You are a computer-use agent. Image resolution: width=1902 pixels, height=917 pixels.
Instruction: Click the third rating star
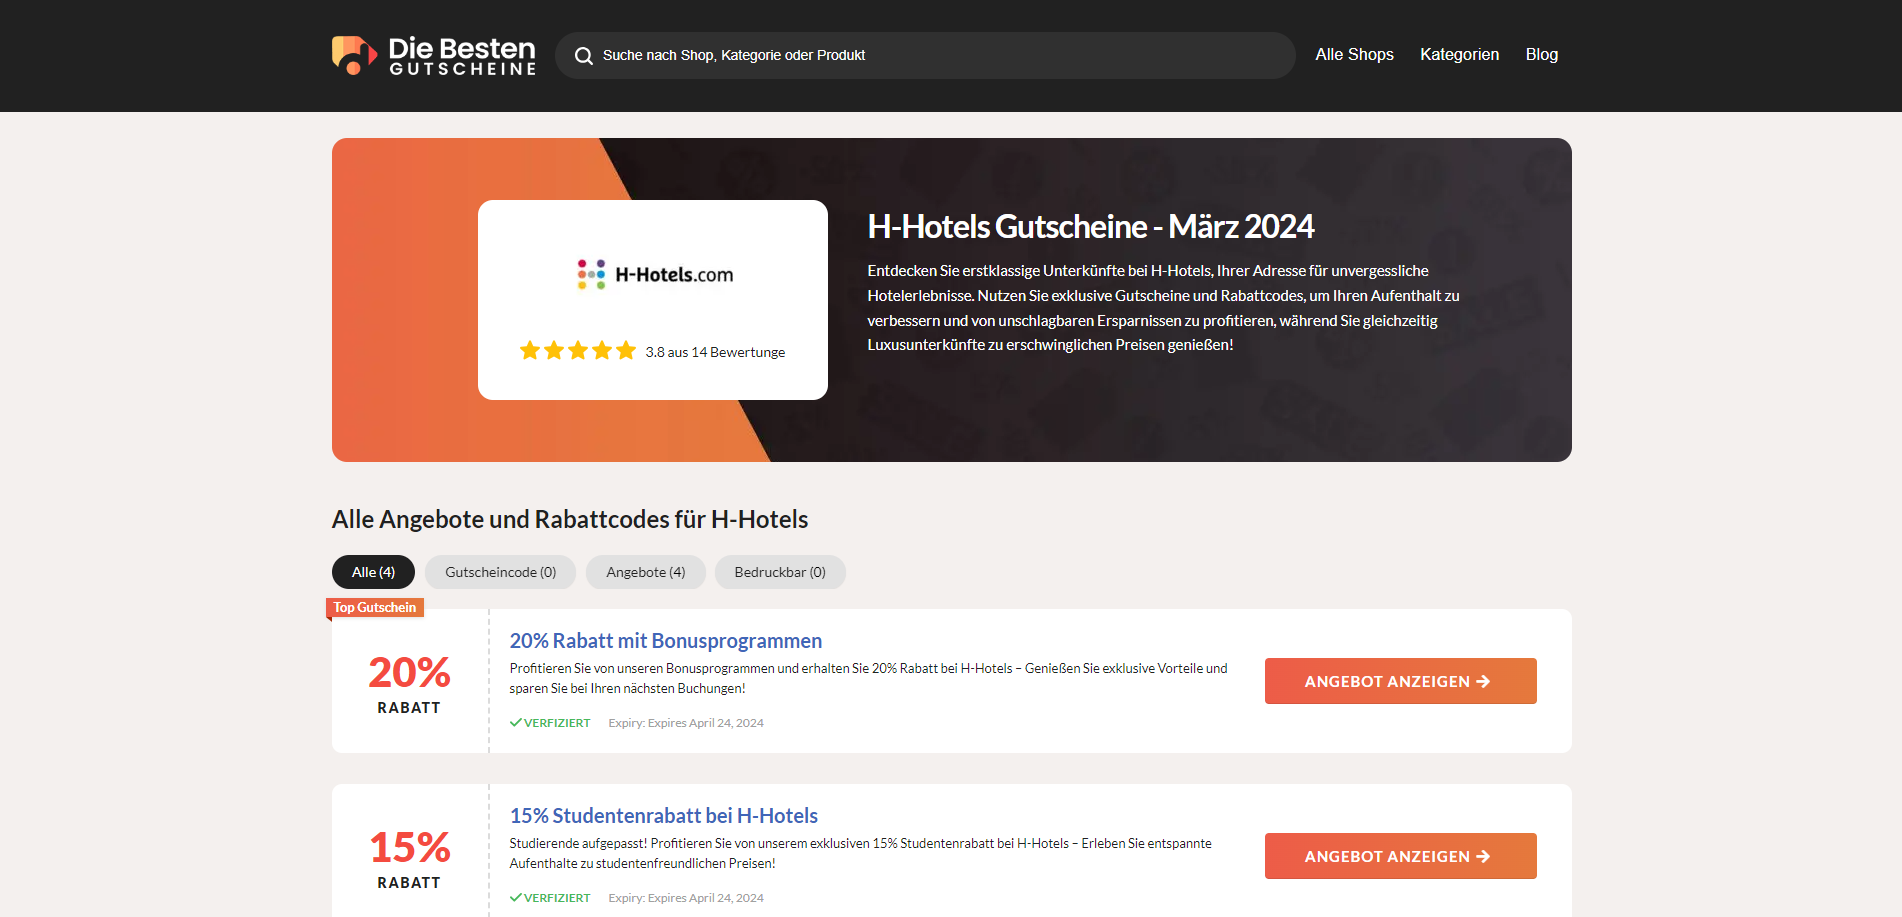[x=578, y=350]
